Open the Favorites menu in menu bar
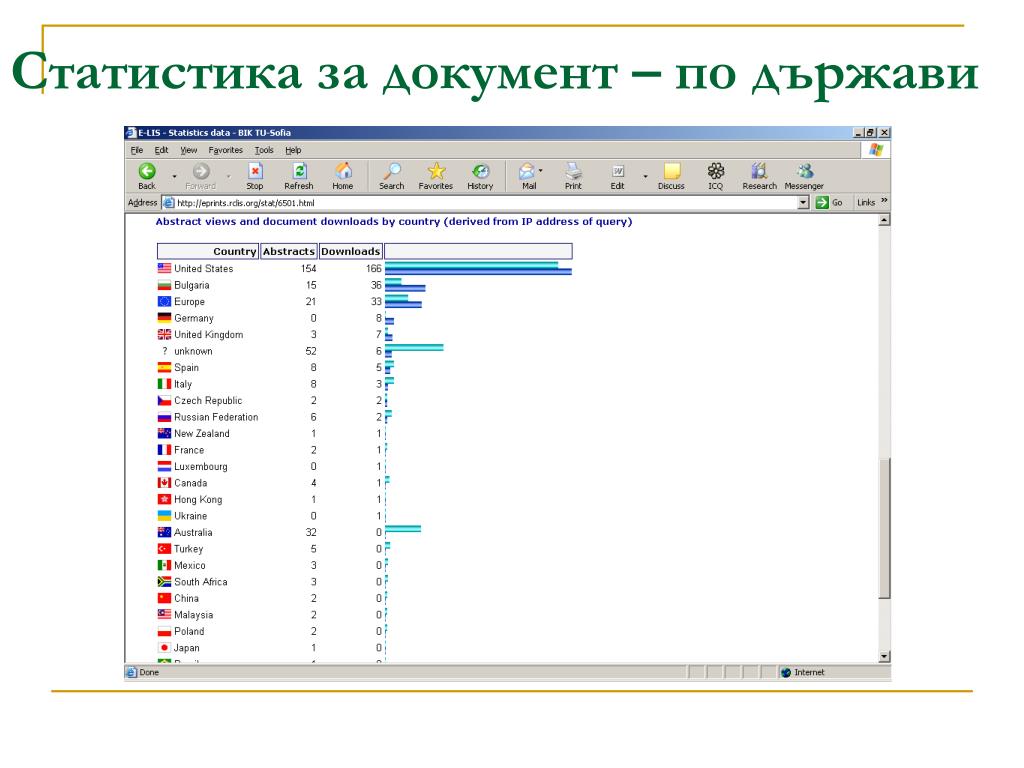Image resolution: width=1024 pixels, height=768 pixels. pyautogui.click(x=225, y=150)
